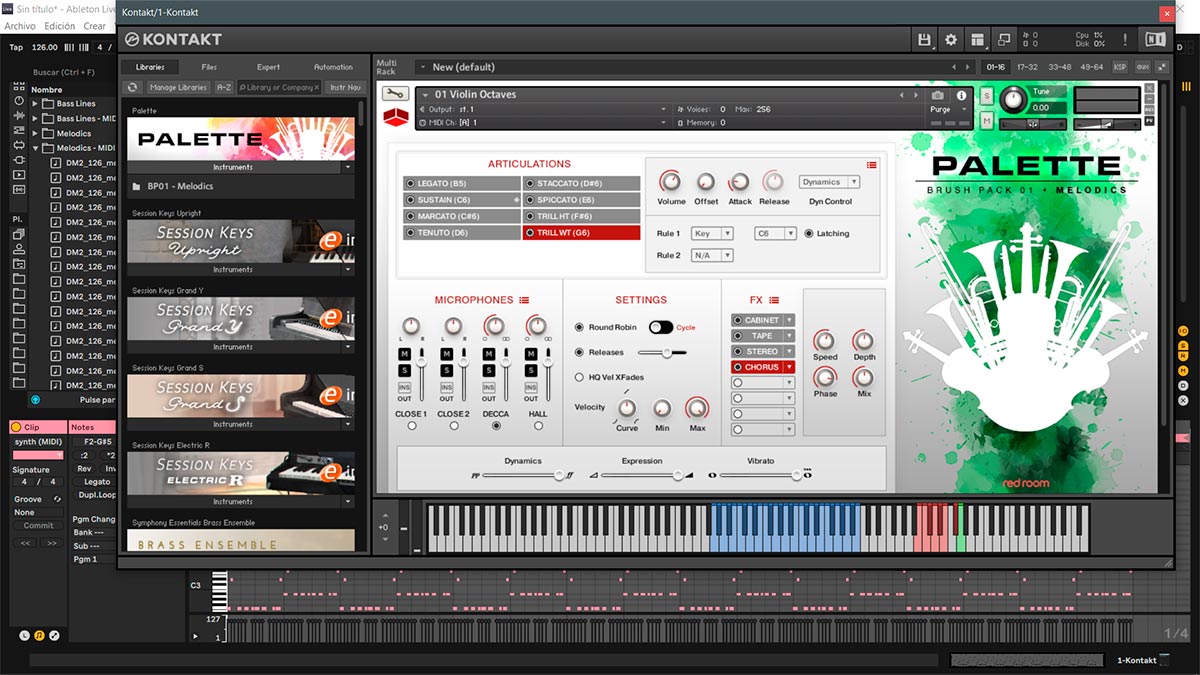Image resolution: width=1200 pixels, height=675 pixels.
Task: Click the Volume knob
Action: 671,182
